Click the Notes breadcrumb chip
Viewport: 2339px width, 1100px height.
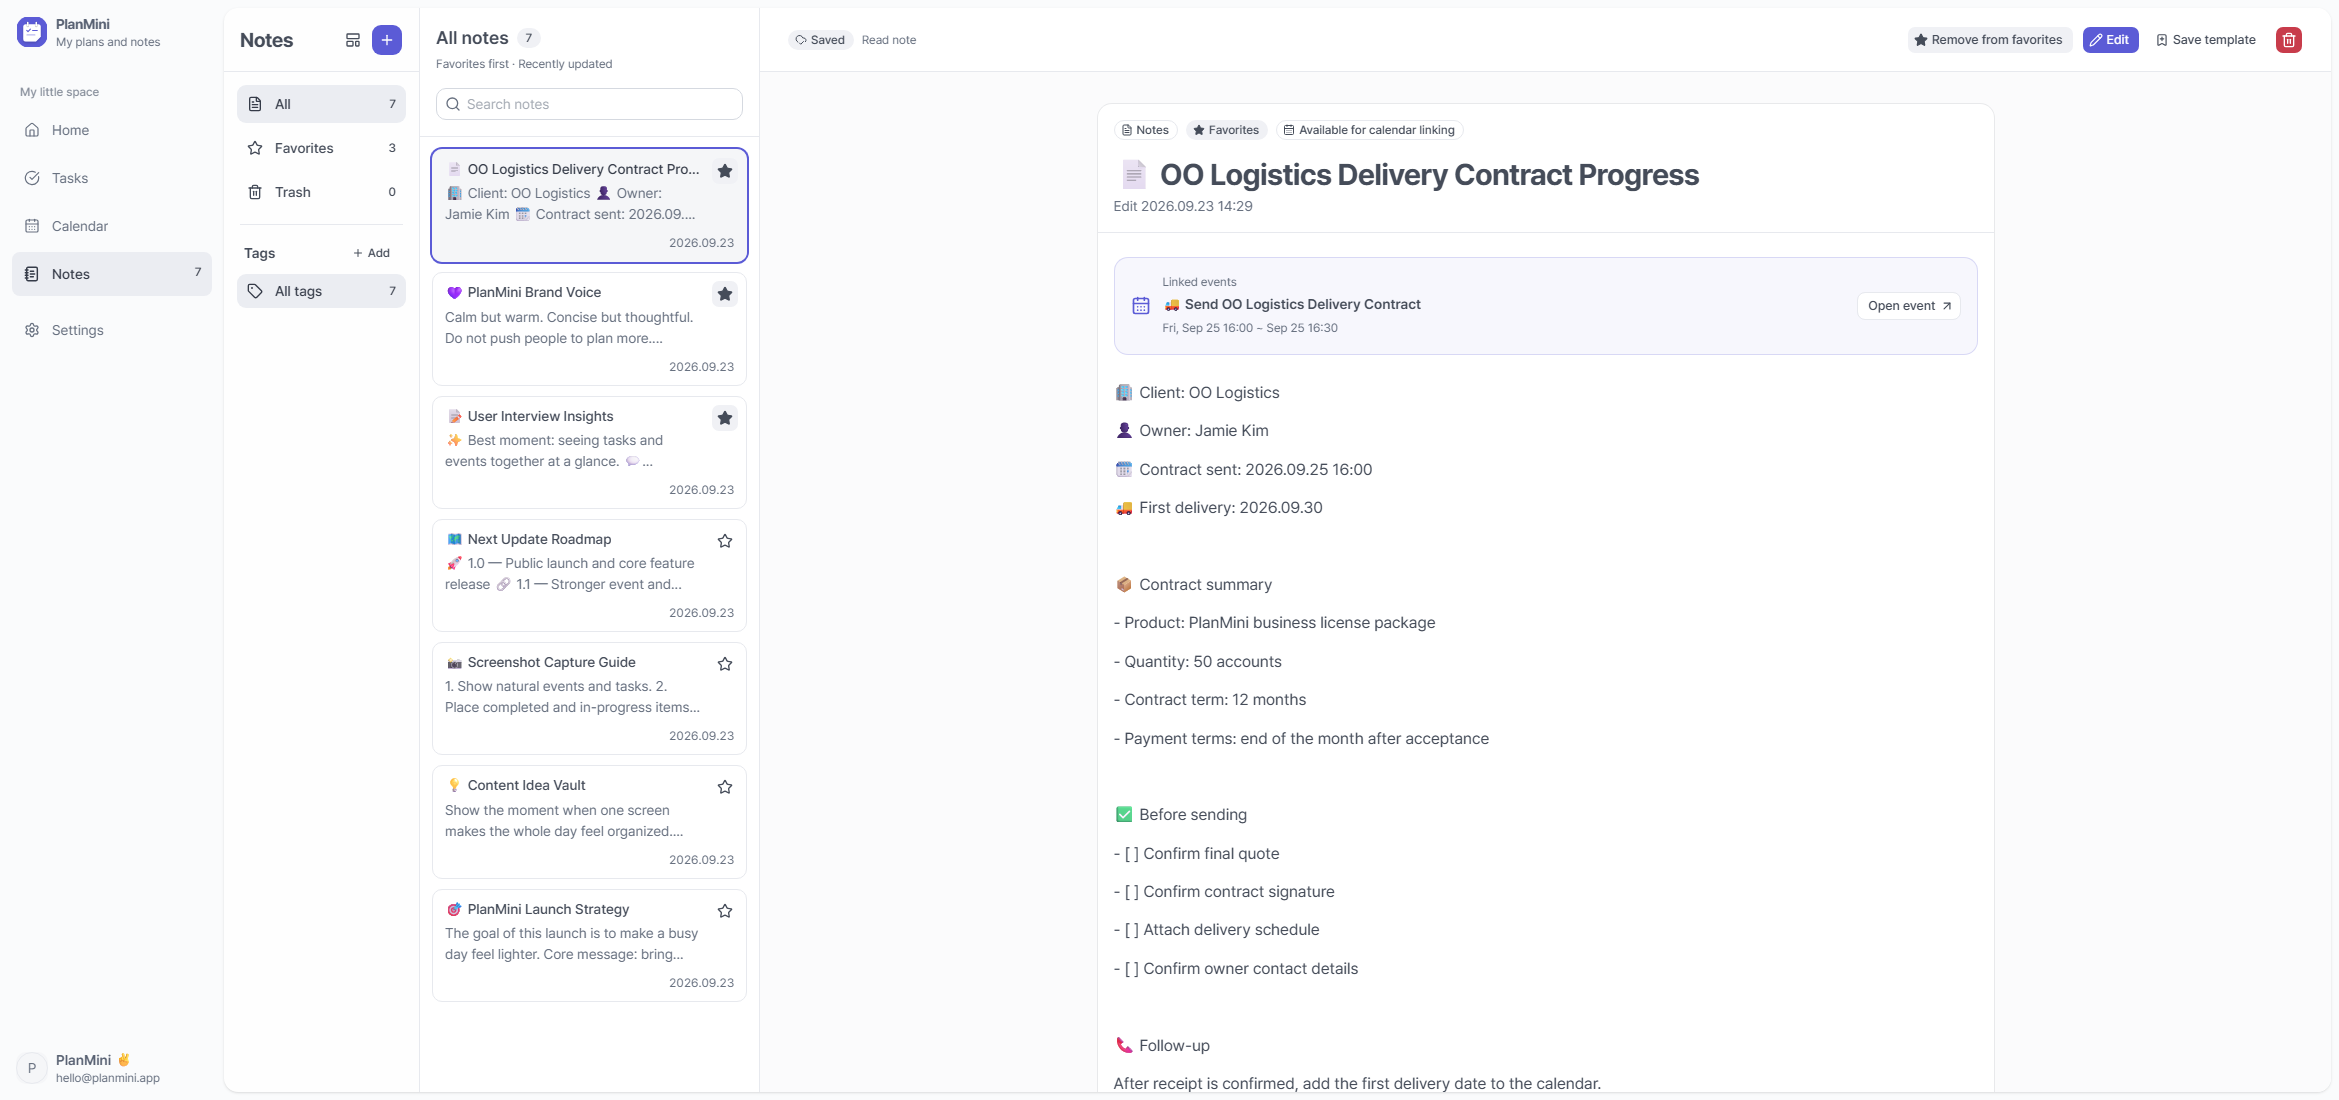click(x=1145, y=130)
